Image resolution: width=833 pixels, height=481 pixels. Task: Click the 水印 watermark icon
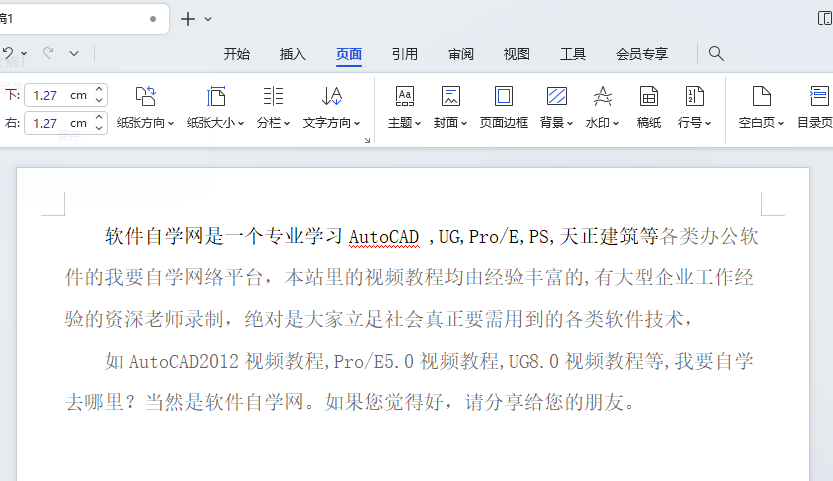click(602, 96)
